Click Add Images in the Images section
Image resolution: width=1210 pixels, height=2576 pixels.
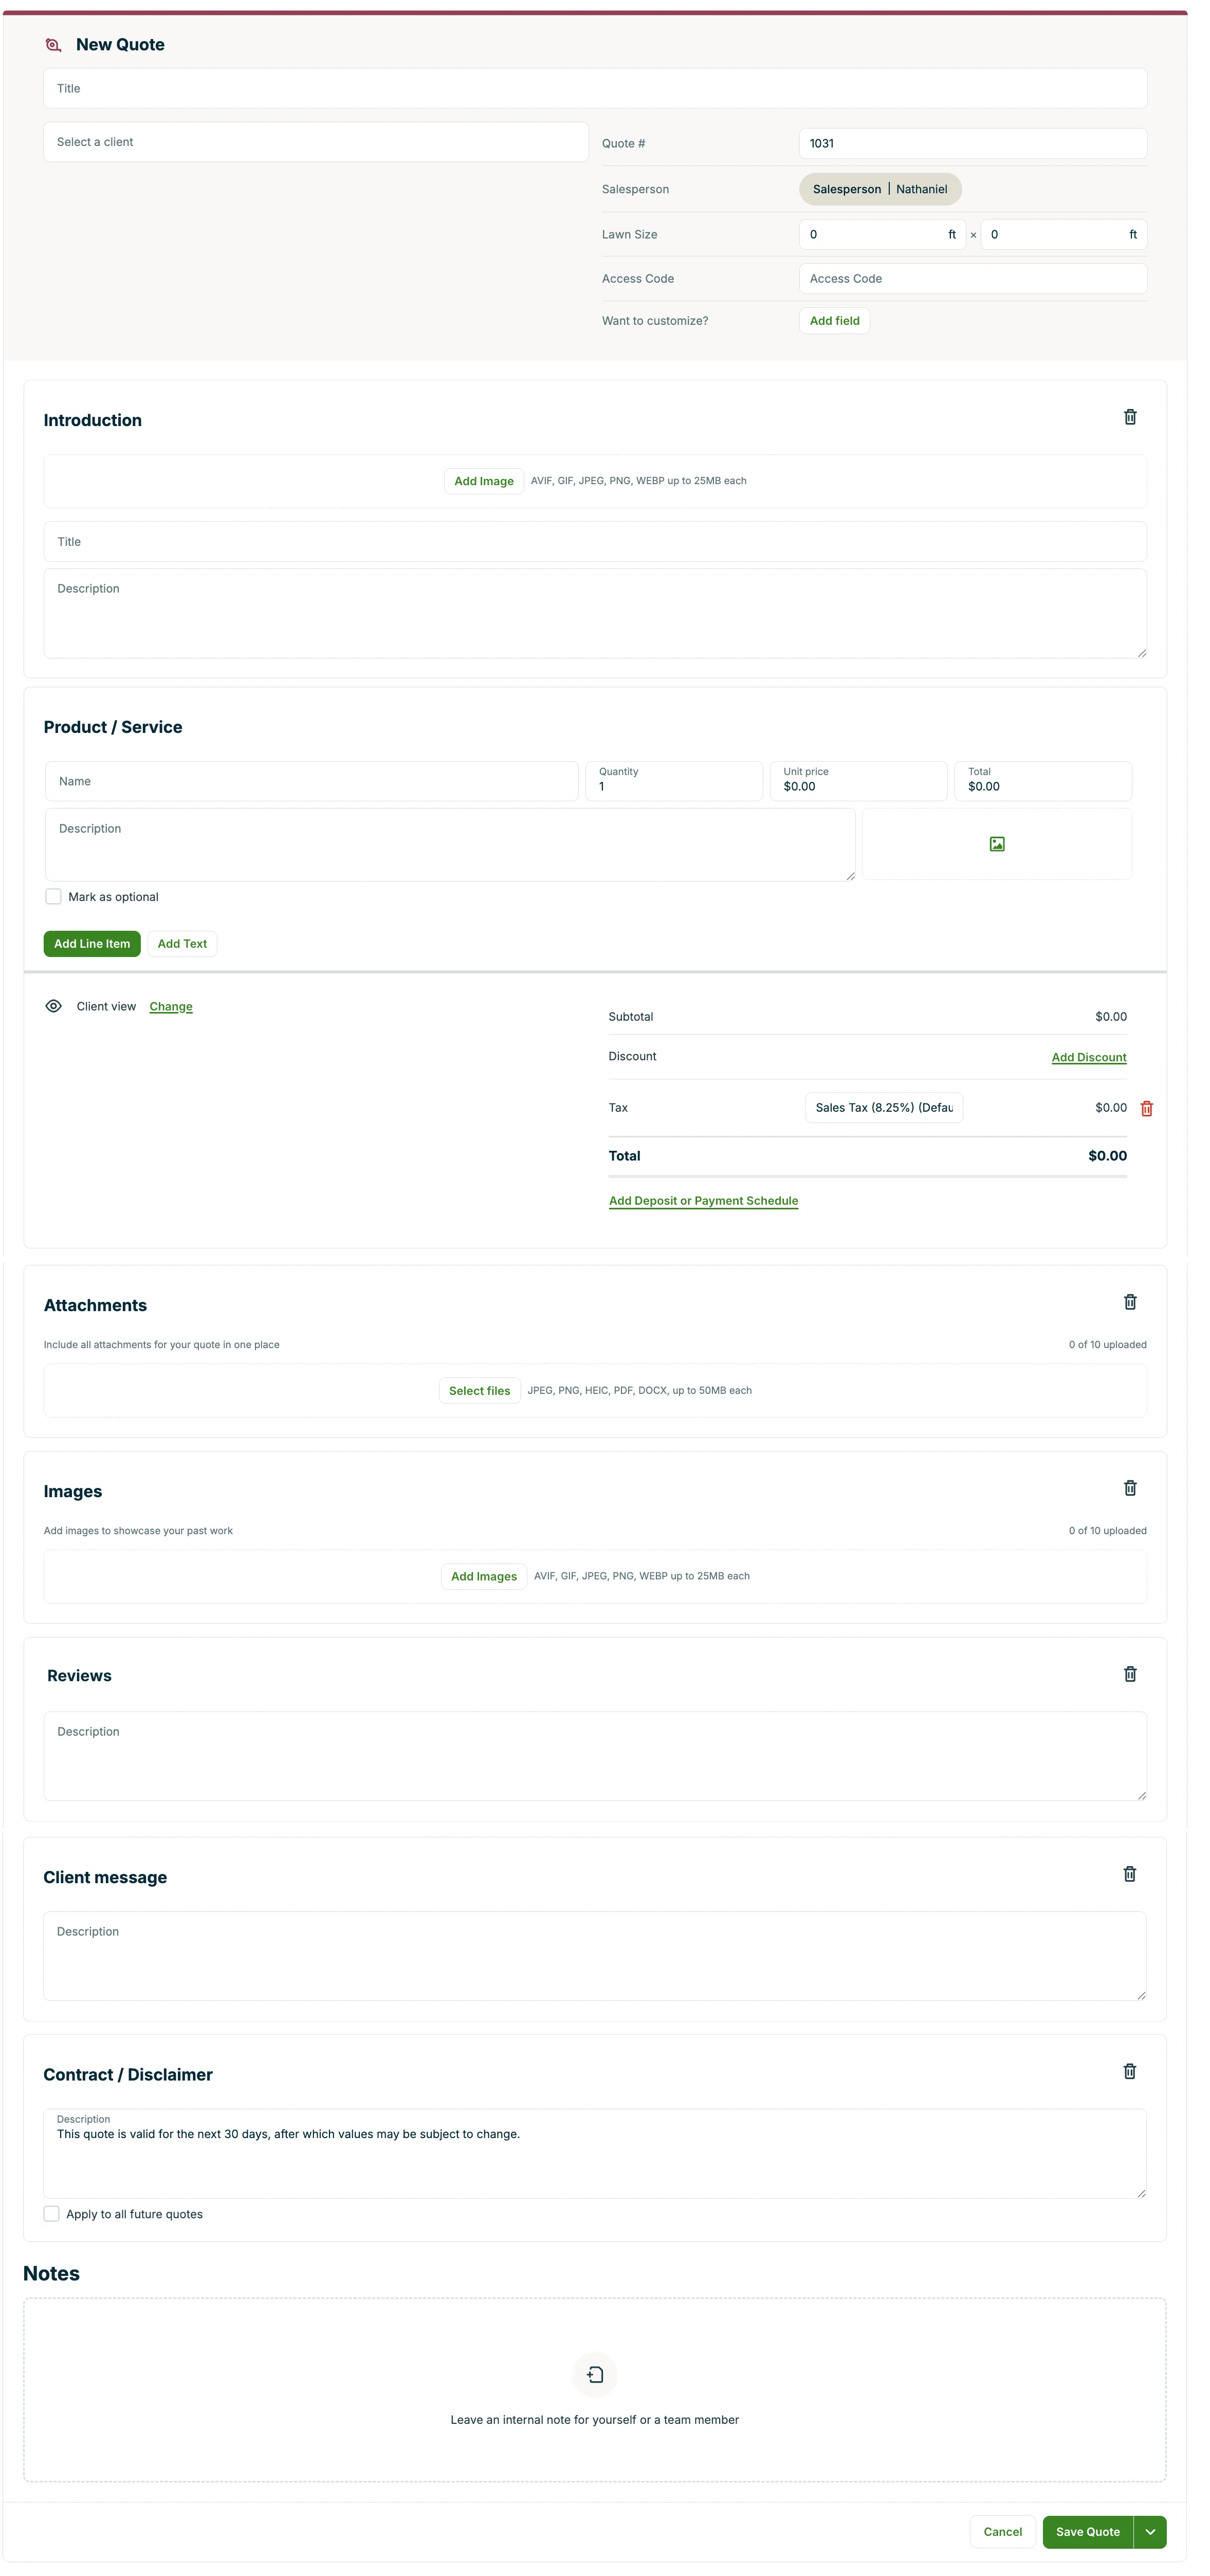point(484,1576)
